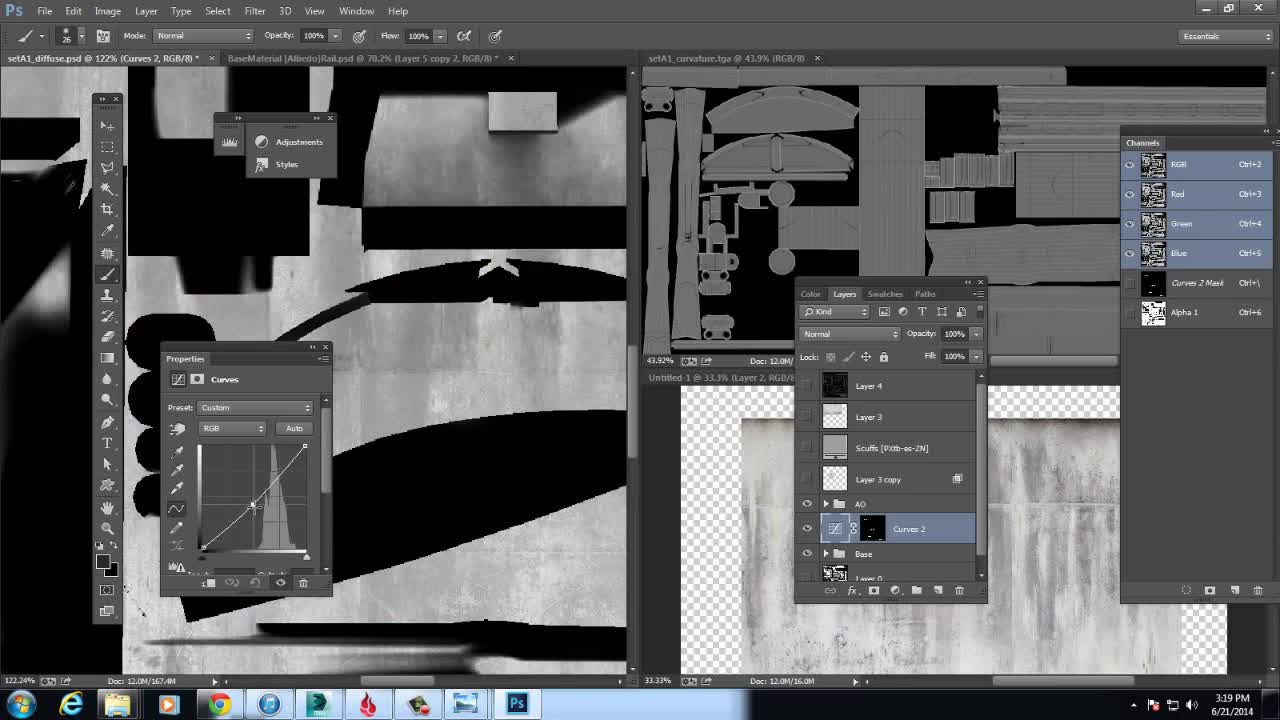
Task: Switch to the Paths tab
Action: (x=925, y=294)
